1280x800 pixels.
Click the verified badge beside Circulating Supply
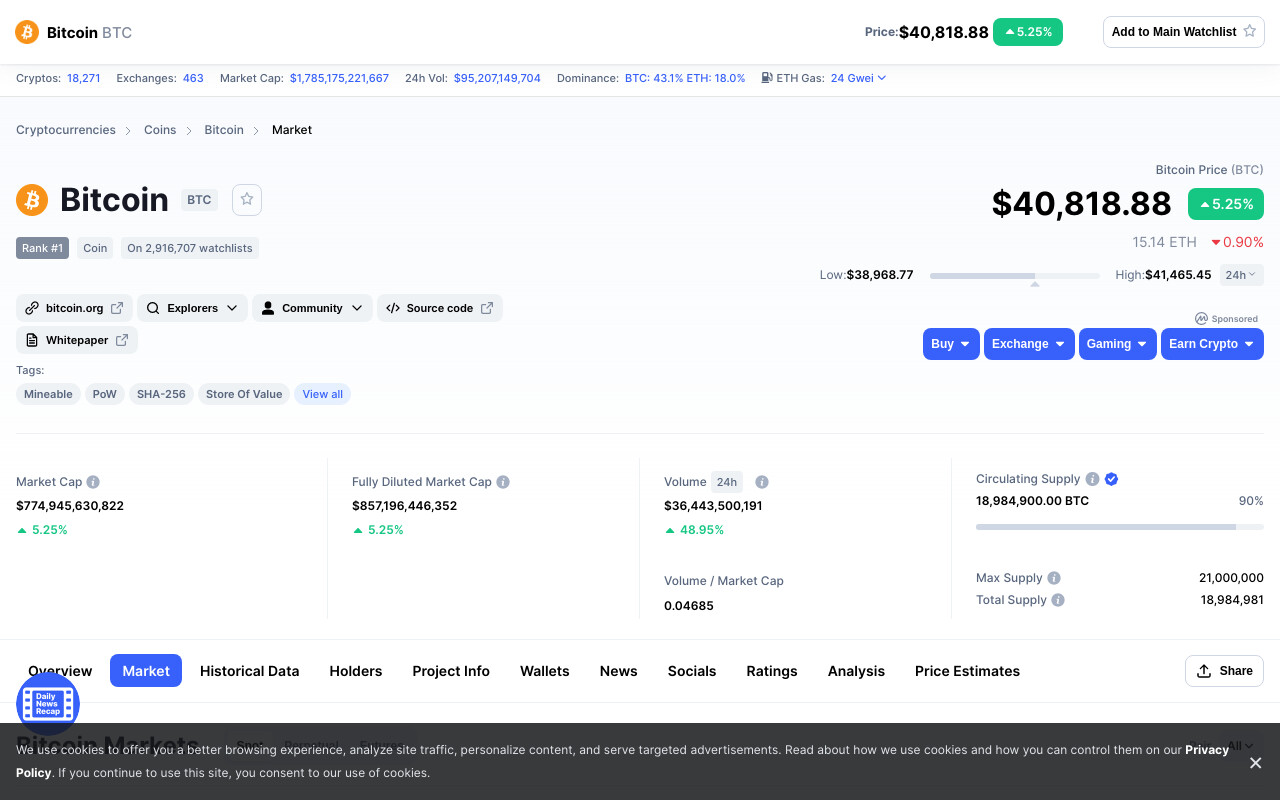click(x=1112, y=479)
